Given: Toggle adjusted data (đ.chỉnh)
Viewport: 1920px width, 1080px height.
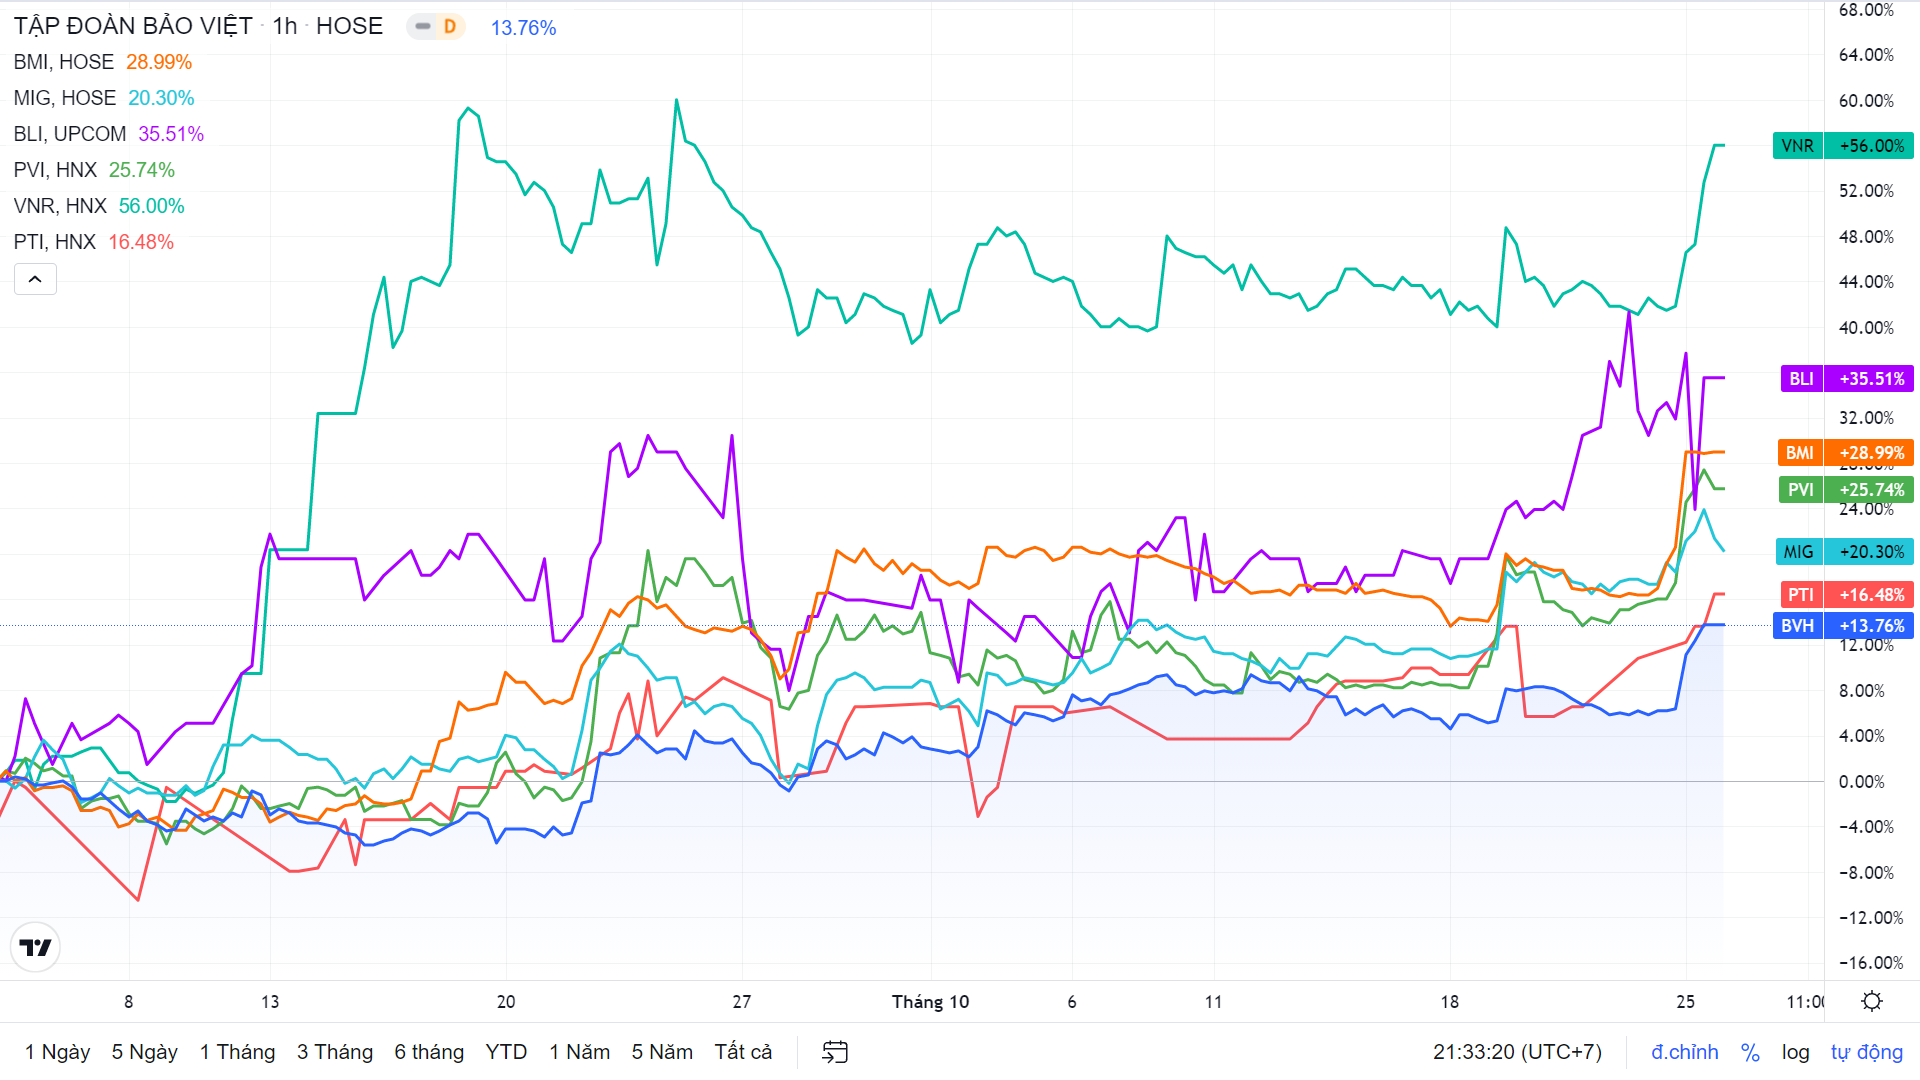Looking at the screenshot, I should pyautogui.click(x=1684, y=1052).
